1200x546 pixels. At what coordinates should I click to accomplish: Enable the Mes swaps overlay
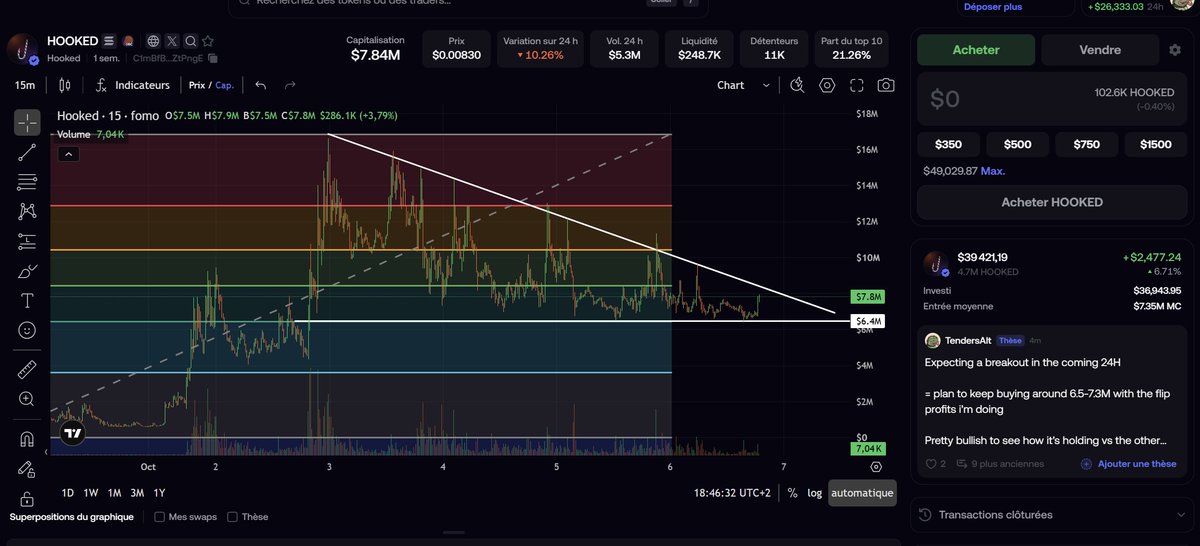point(160,517)
